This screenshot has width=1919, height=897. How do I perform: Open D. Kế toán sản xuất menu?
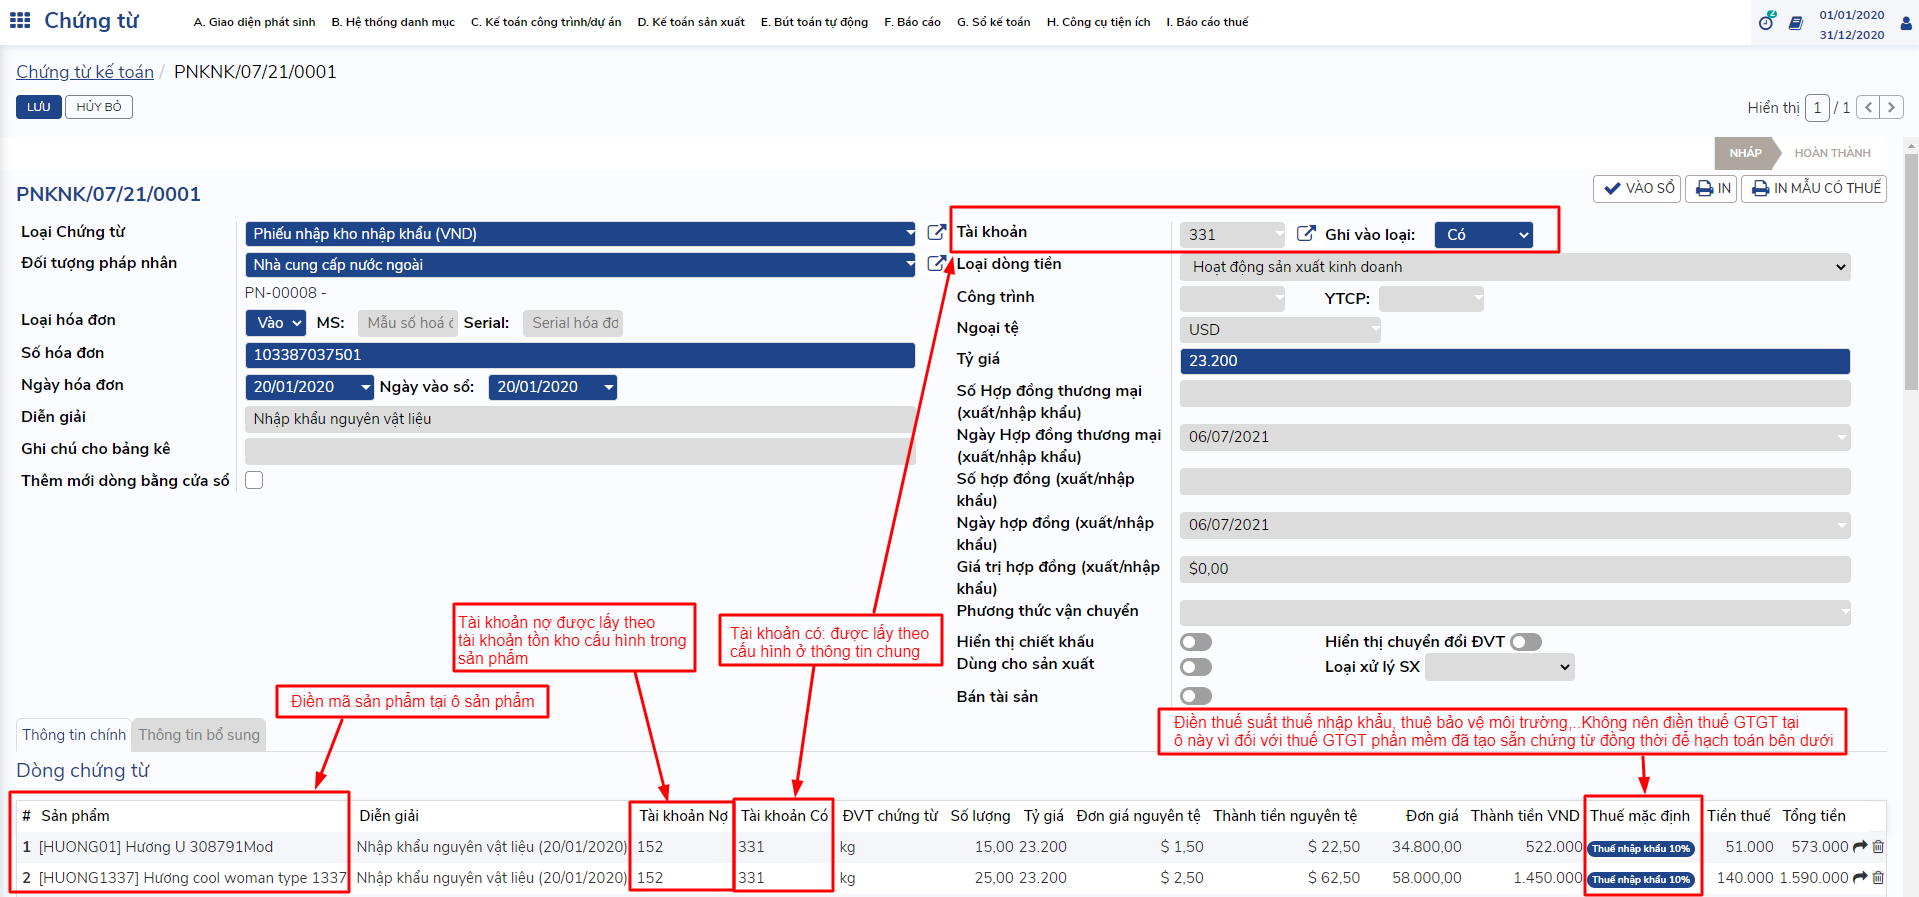pyautogui.click(x=691, y=22)
